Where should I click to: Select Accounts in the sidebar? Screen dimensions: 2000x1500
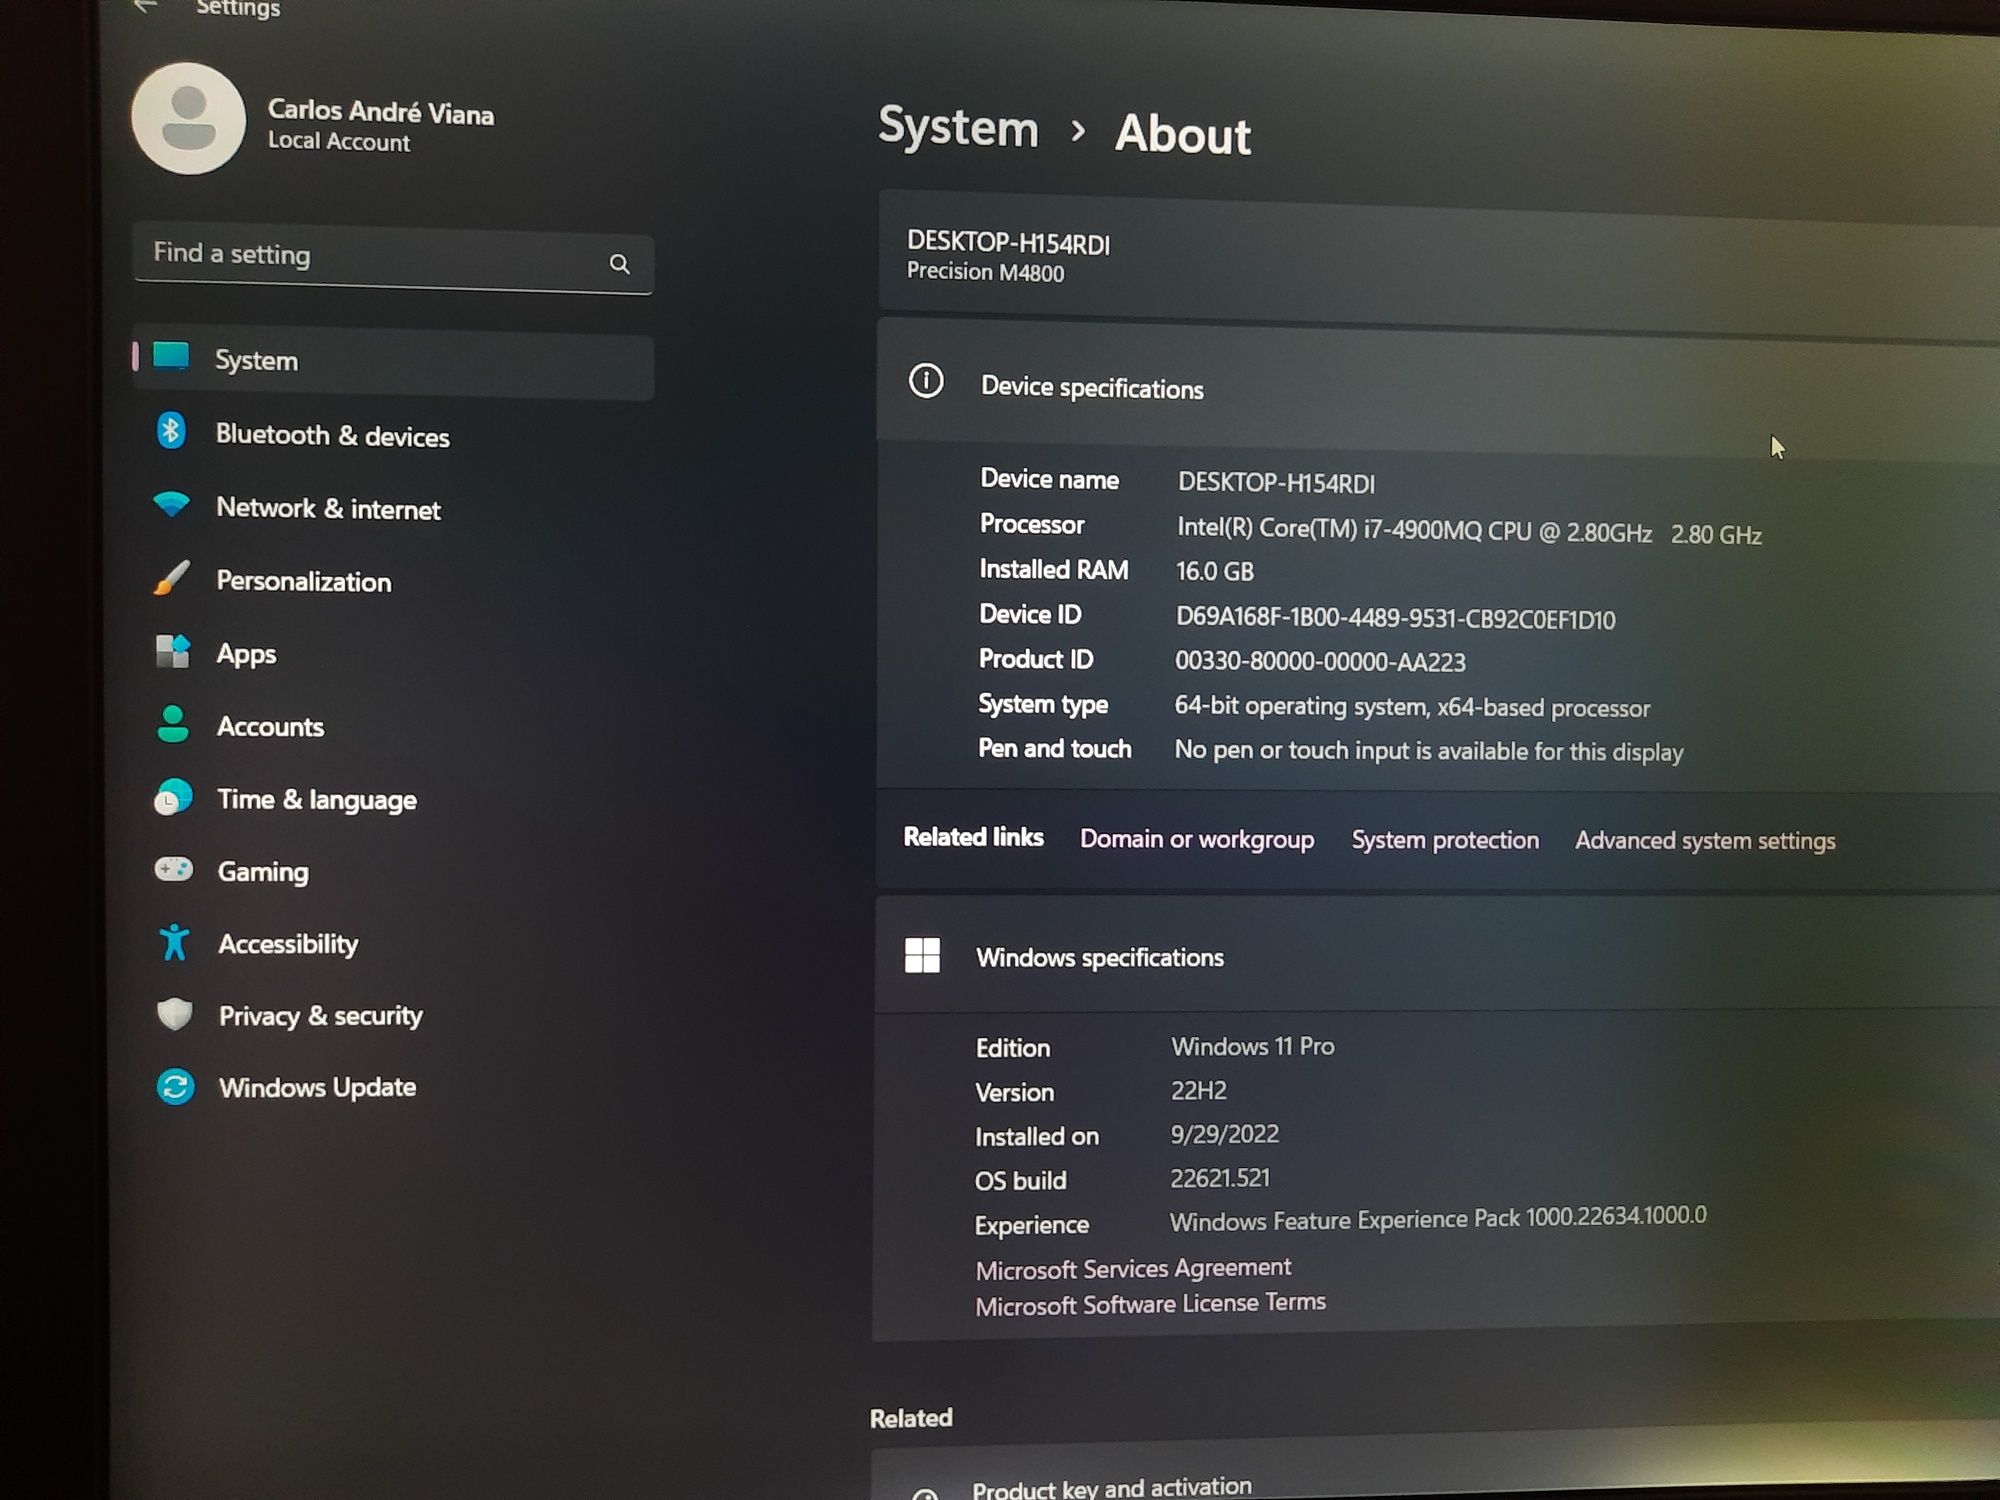(394, 726)
